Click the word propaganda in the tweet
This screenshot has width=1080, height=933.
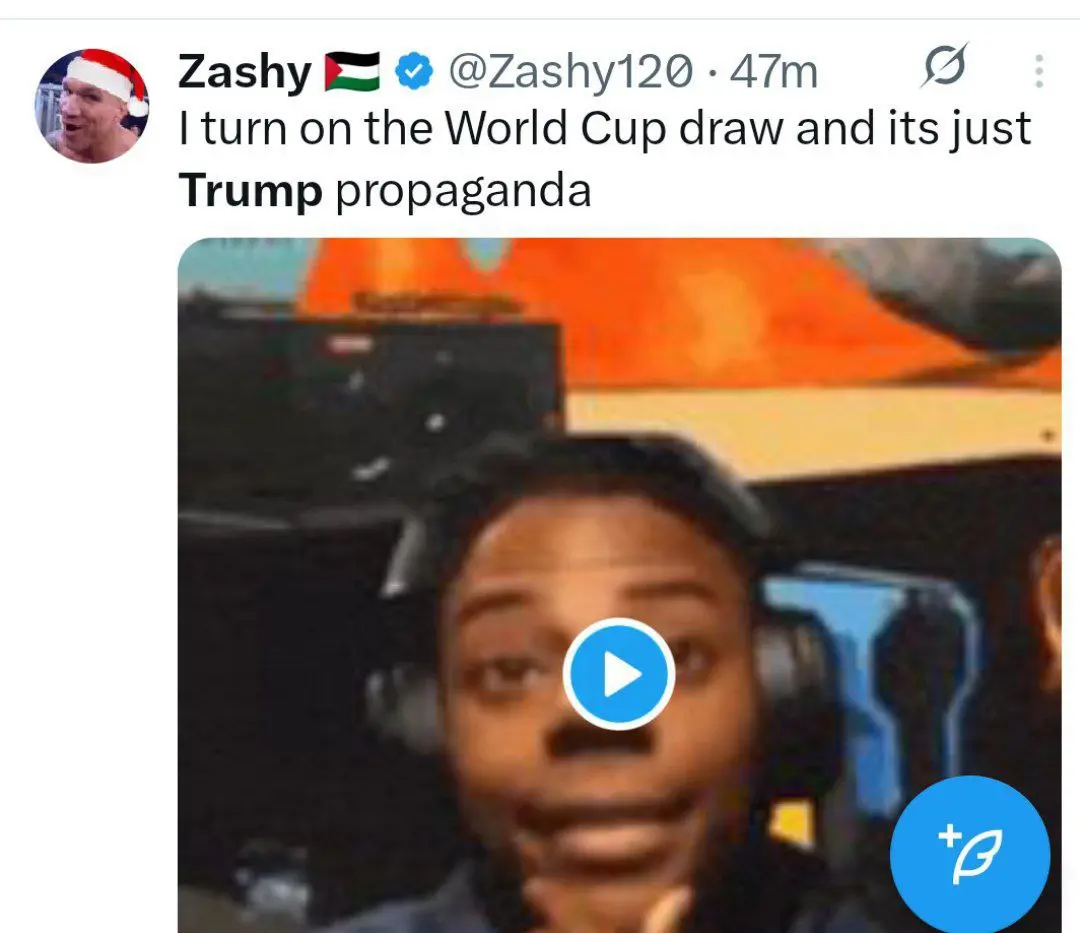pyautogui.click(x=463, y=191)
